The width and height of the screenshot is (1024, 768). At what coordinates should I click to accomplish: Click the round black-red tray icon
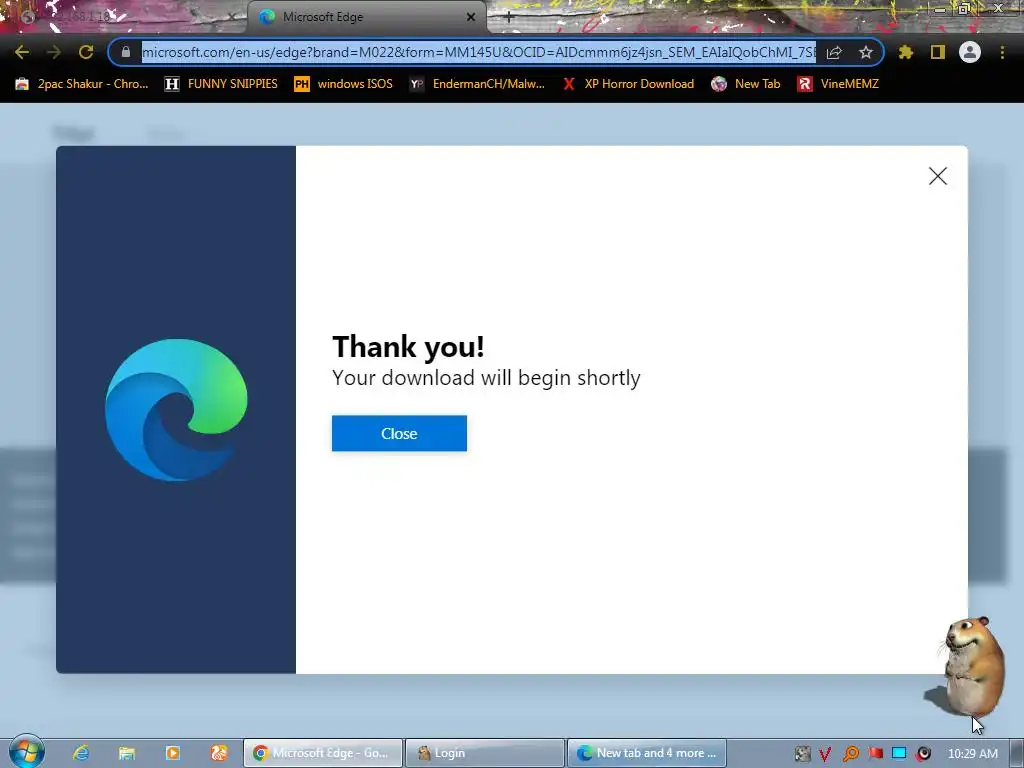(x=923, y=754)
